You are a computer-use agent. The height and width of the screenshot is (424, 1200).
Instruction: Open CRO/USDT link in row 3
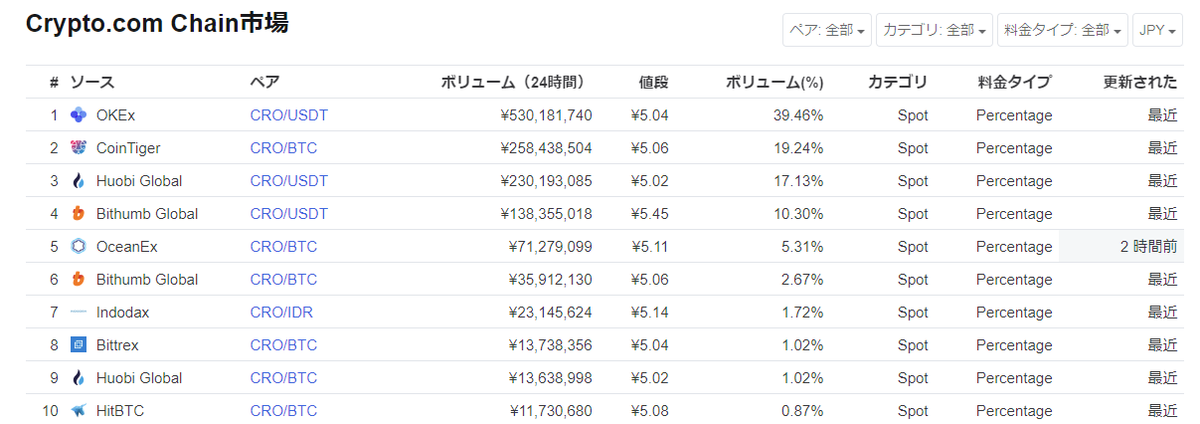tap(289, 181)
